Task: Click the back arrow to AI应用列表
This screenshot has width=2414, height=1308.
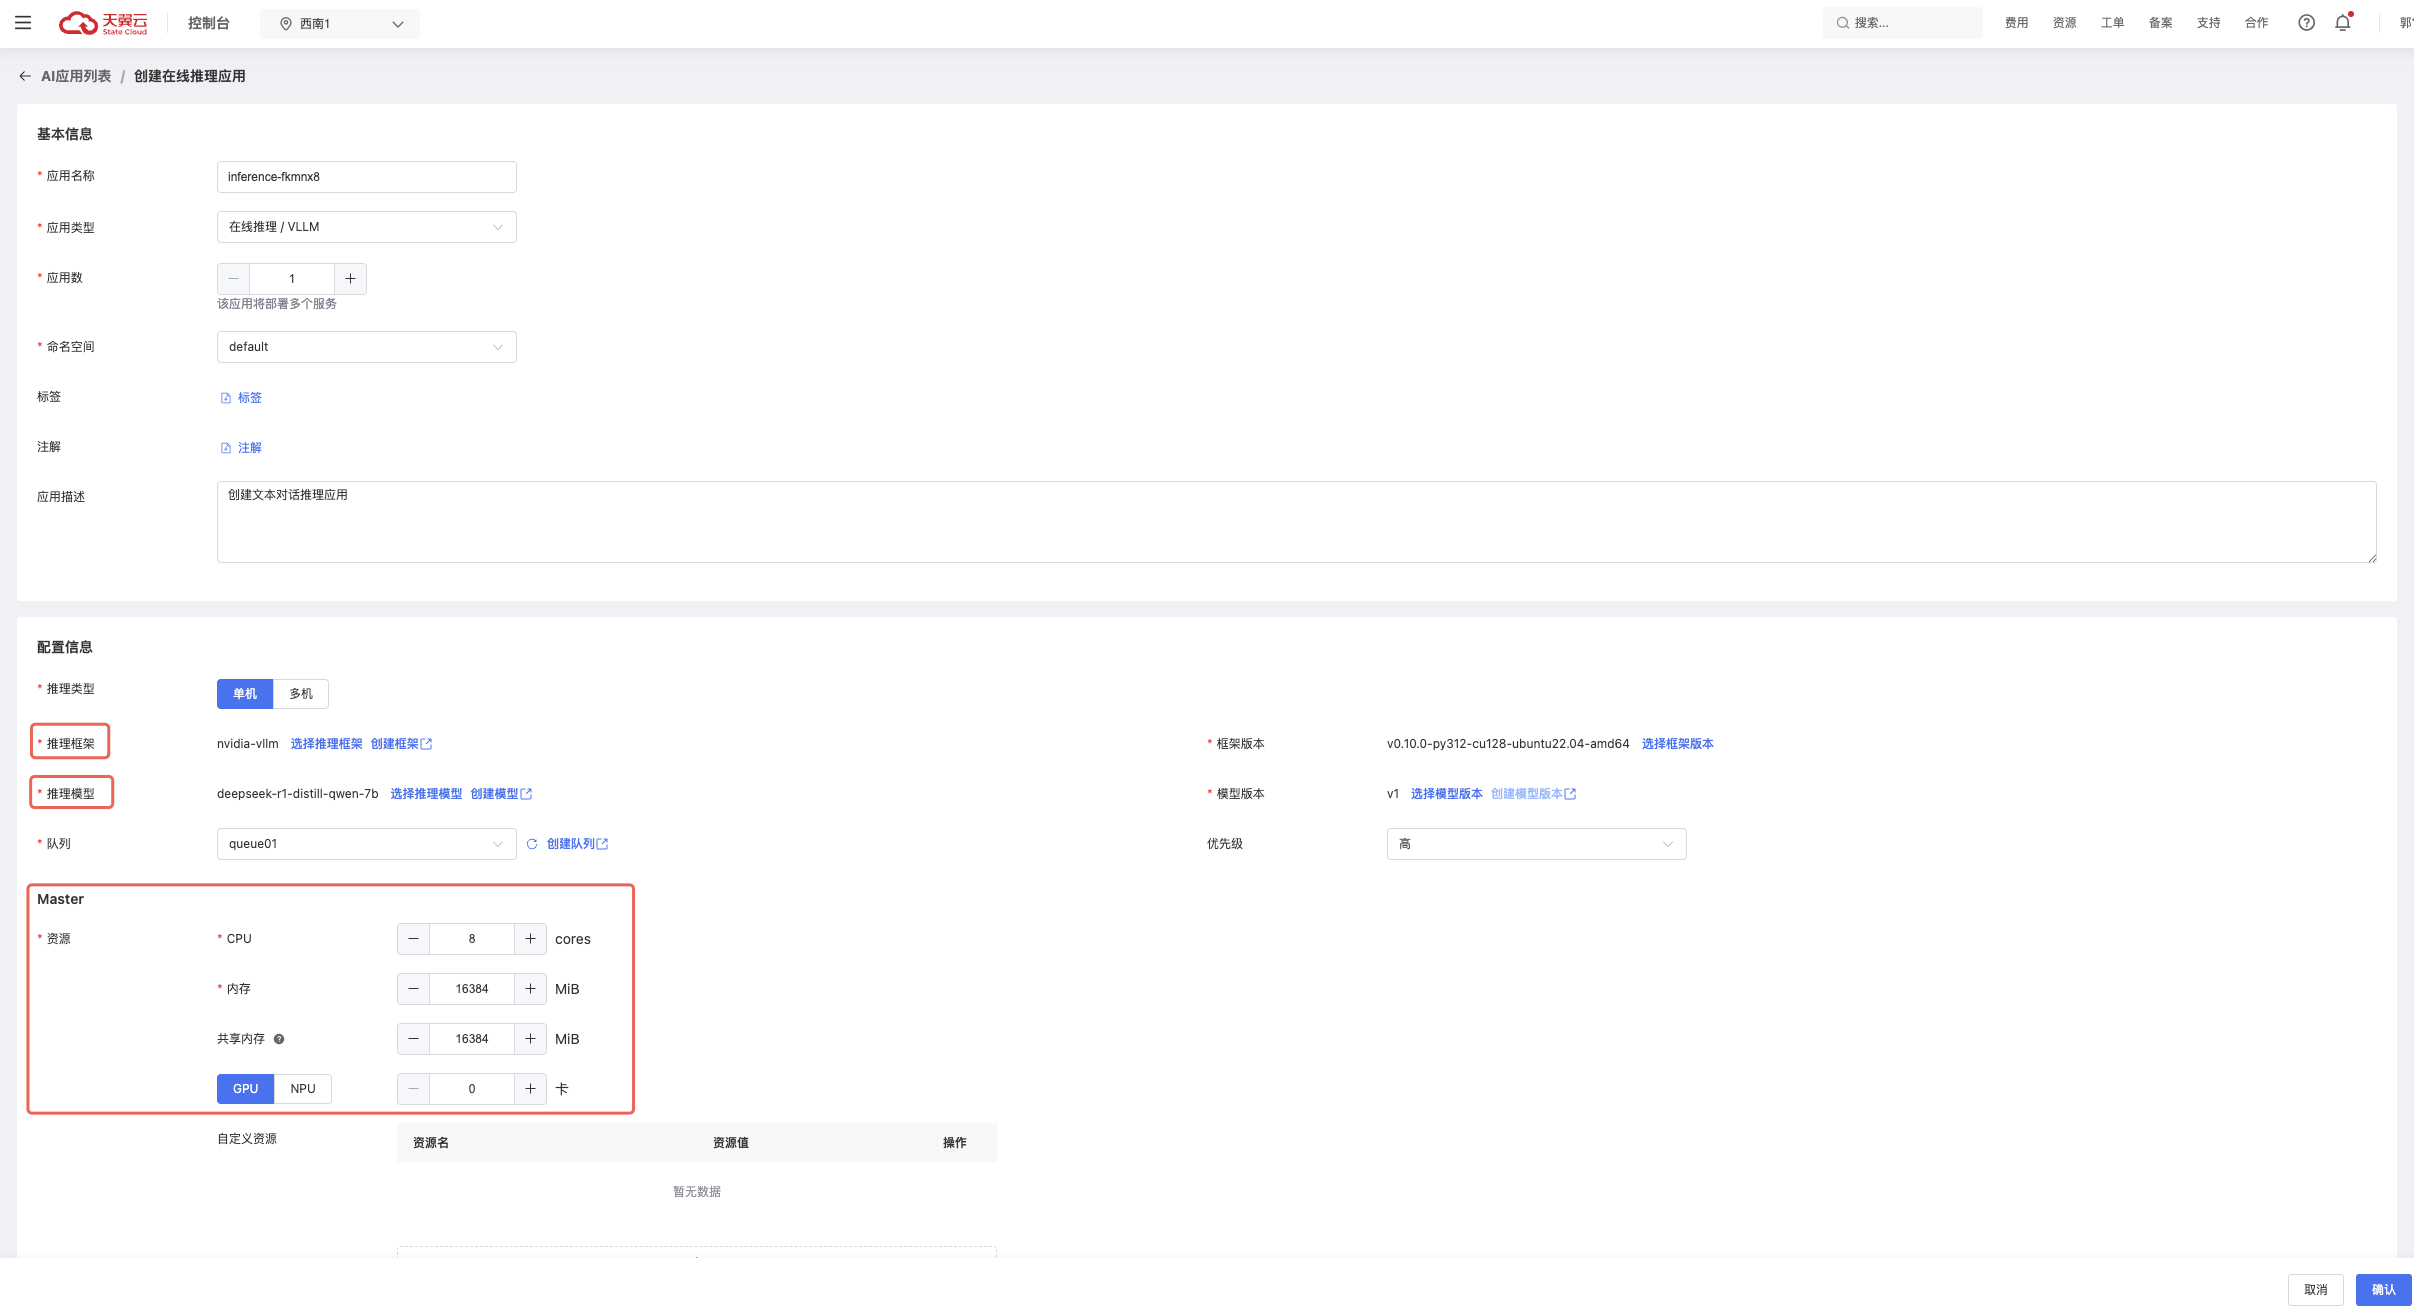Action: point(25,76)
